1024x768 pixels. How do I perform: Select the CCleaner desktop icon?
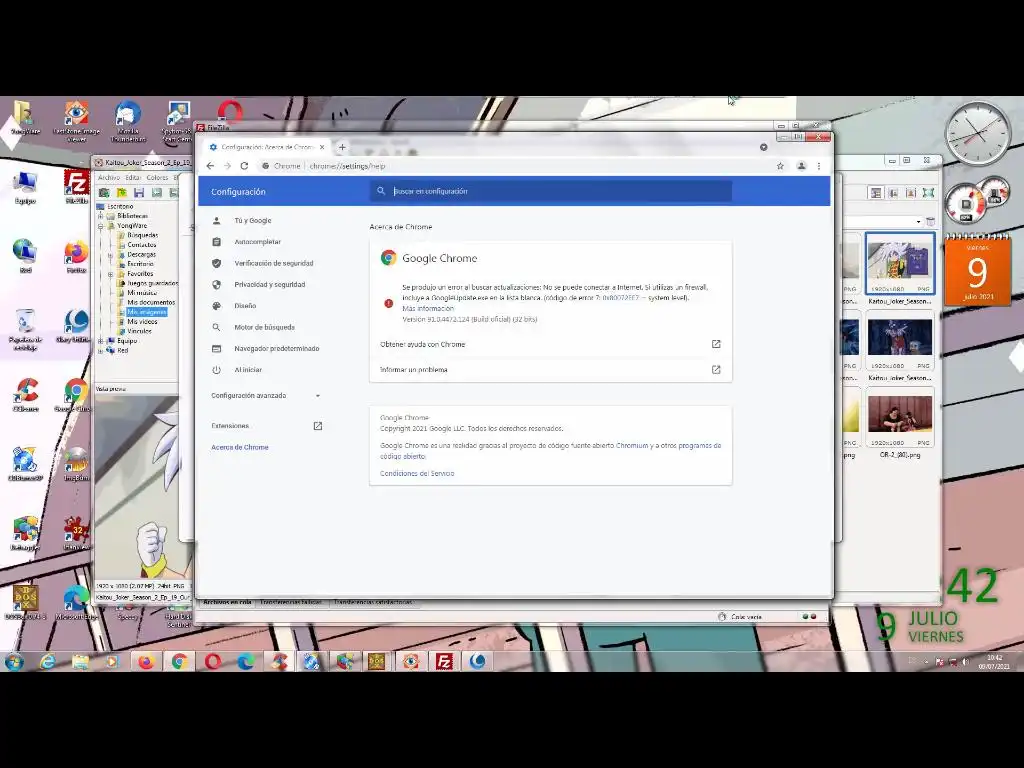26,394
